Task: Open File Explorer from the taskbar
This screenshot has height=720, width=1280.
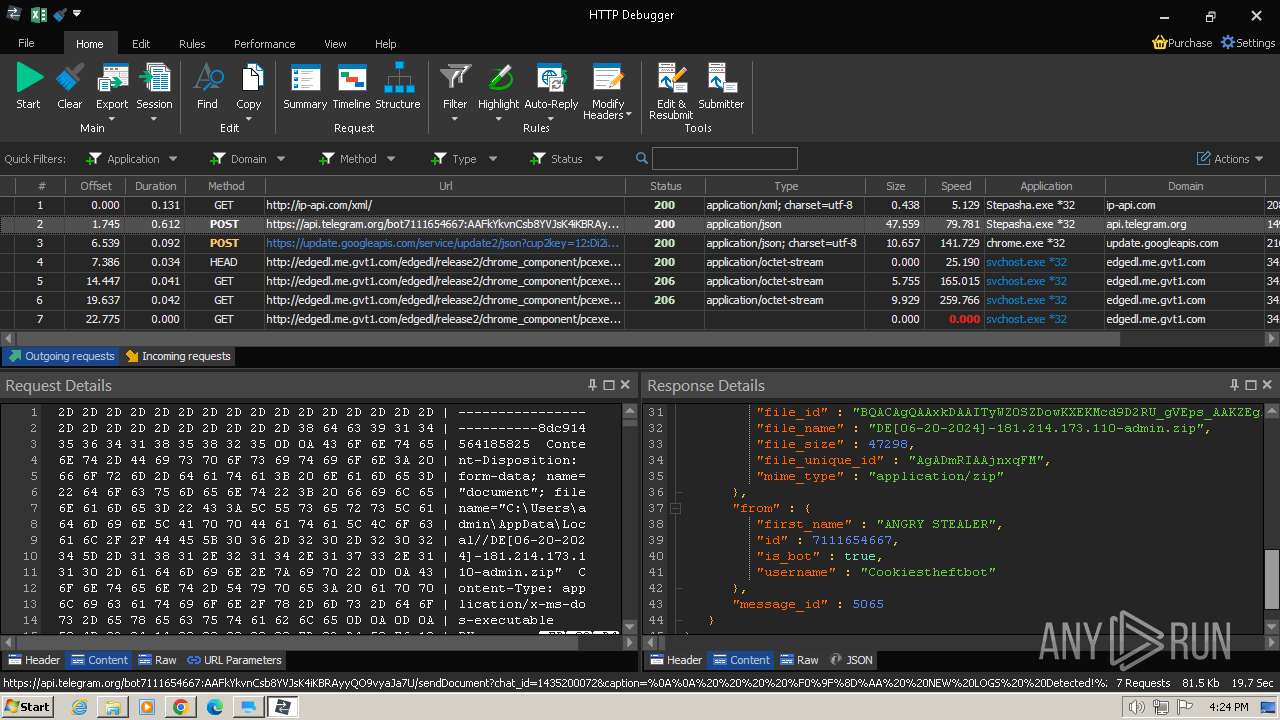Action: coord(113,707)
